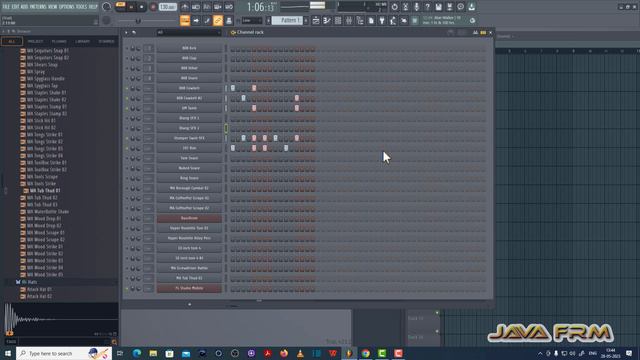Switch browser to the LIBRARY tab

(82, 42)
